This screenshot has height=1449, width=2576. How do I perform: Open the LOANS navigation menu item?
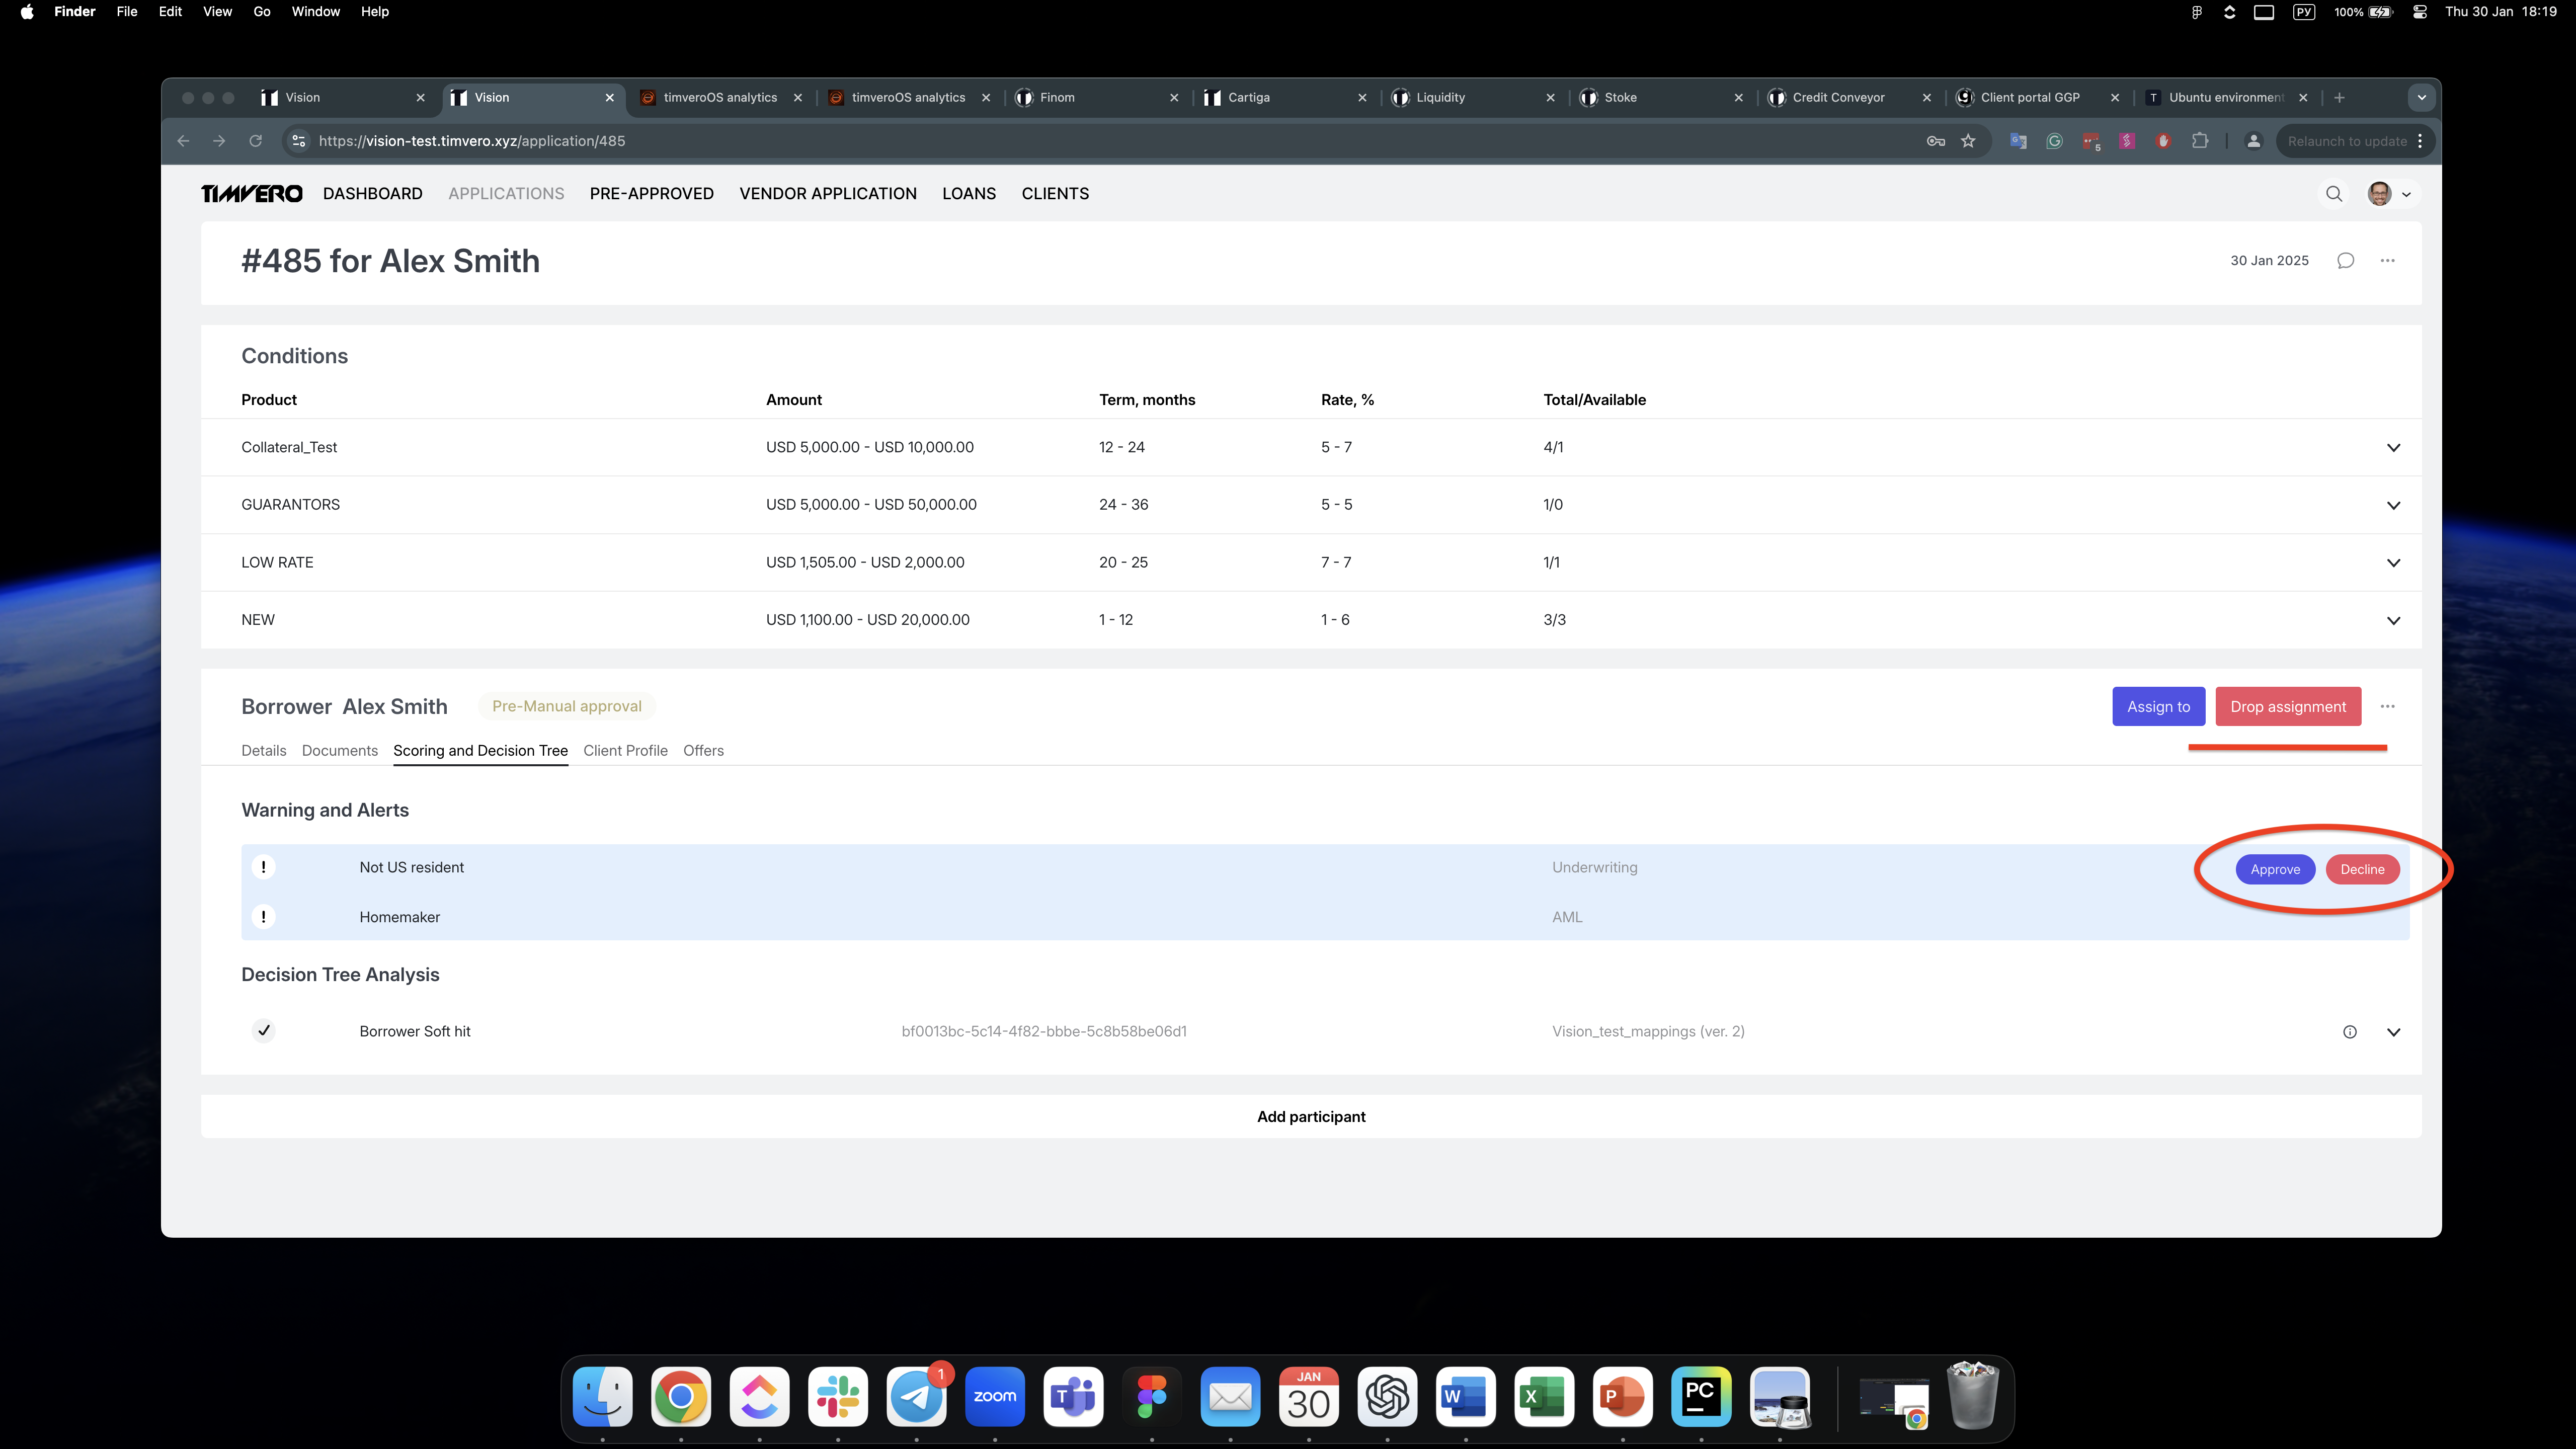click(x=968, y=194)
